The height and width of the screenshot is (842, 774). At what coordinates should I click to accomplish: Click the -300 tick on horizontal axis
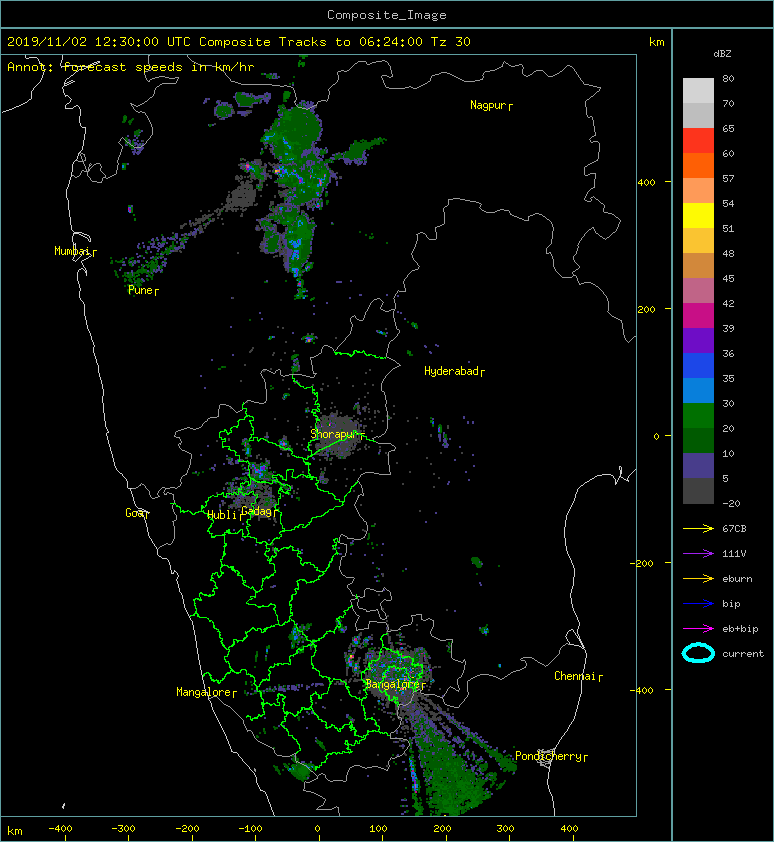pyautogui.click(x=123, y=829)
